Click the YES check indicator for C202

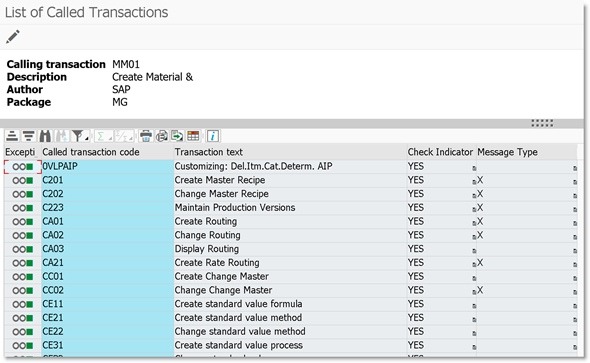(416, 194)
